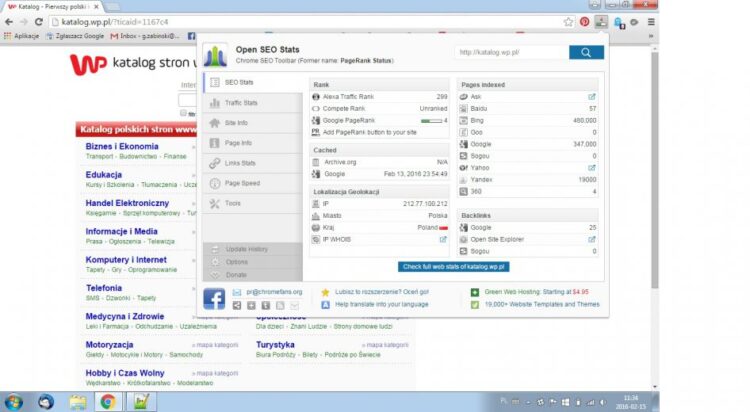Open the Tools tab

pyautogui.click(x=253, y=203)
